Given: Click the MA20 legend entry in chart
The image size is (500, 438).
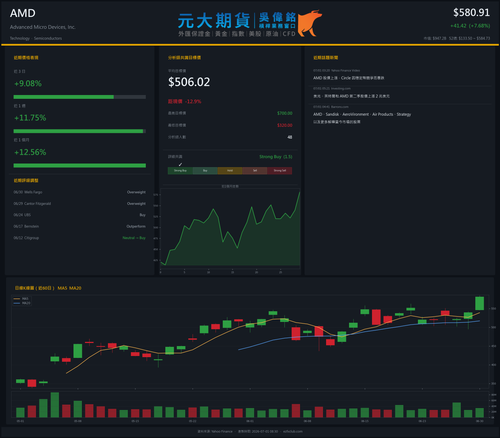Looking at the screenshot, I should 22,303.
